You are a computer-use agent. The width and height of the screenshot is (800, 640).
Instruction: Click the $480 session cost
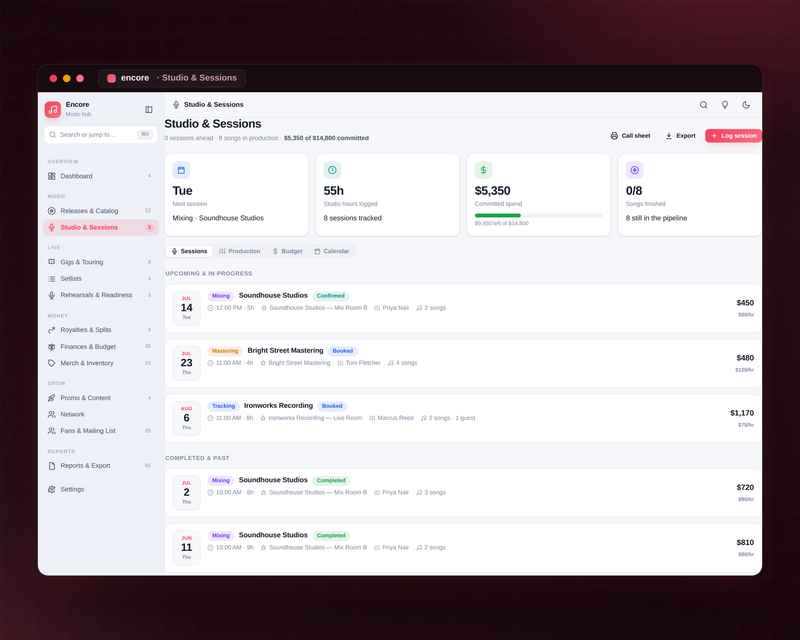pyautogui.click(x=745, y=358)
